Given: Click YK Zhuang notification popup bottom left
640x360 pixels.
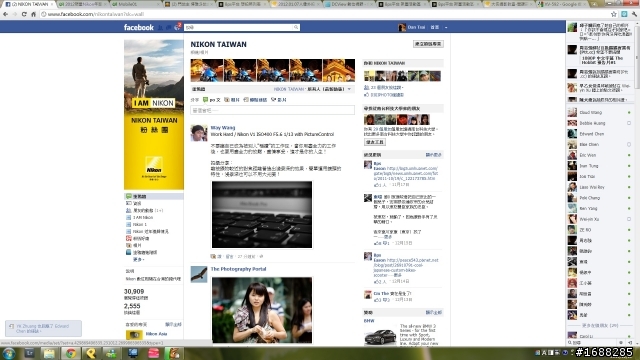Looking at the screenshot, I should click(43, 329).
